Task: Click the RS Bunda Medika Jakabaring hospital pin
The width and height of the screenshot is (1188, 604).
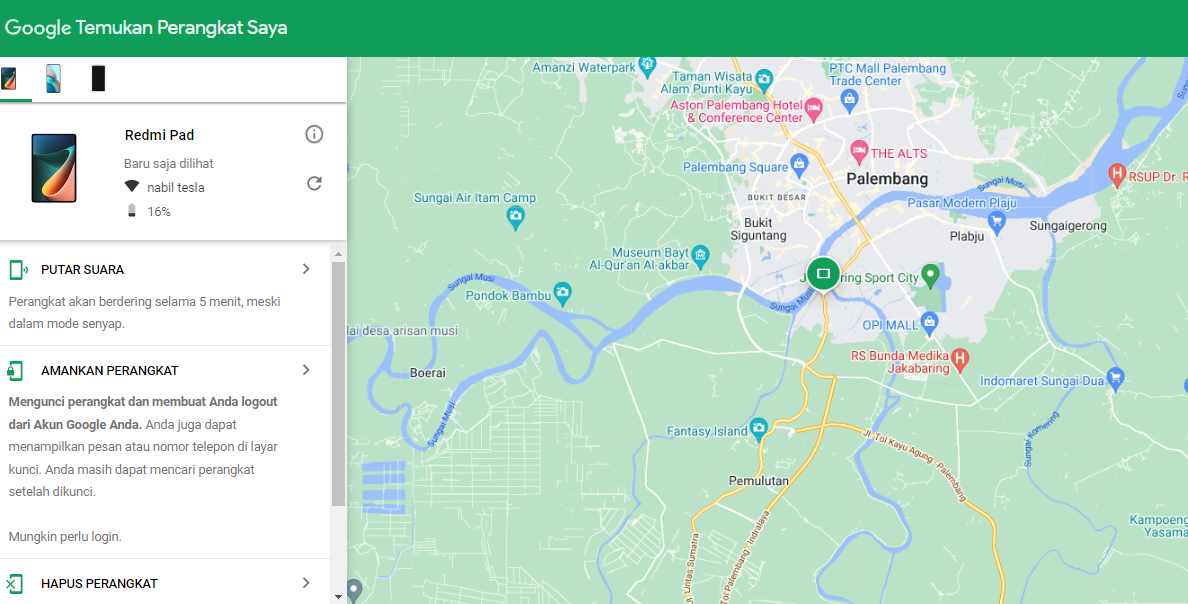Action: [x=960, y=359]
